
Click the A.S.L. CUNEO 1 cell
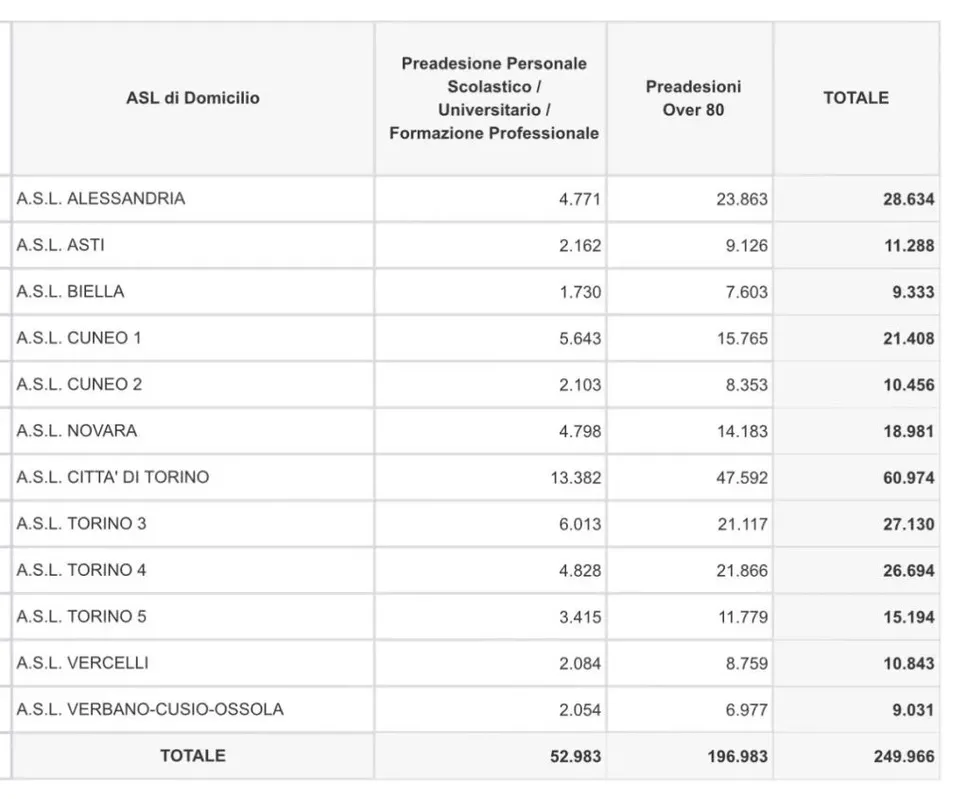(79, 338)
